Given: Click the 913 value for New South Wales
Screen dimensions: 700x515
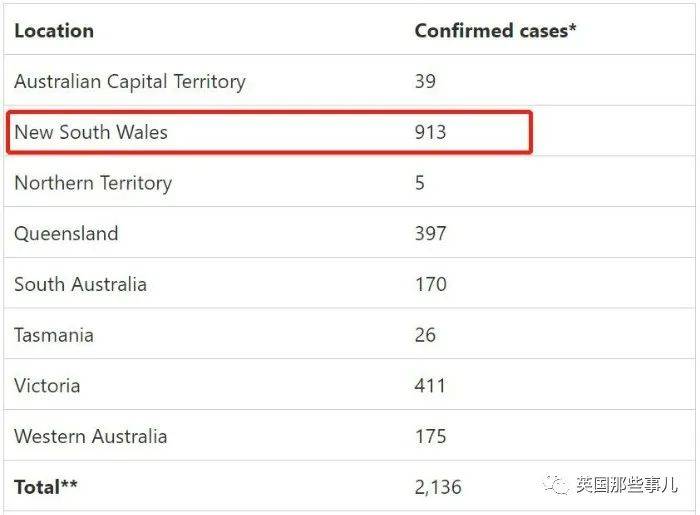Looking at the screenshot, I should pos(430,133).
